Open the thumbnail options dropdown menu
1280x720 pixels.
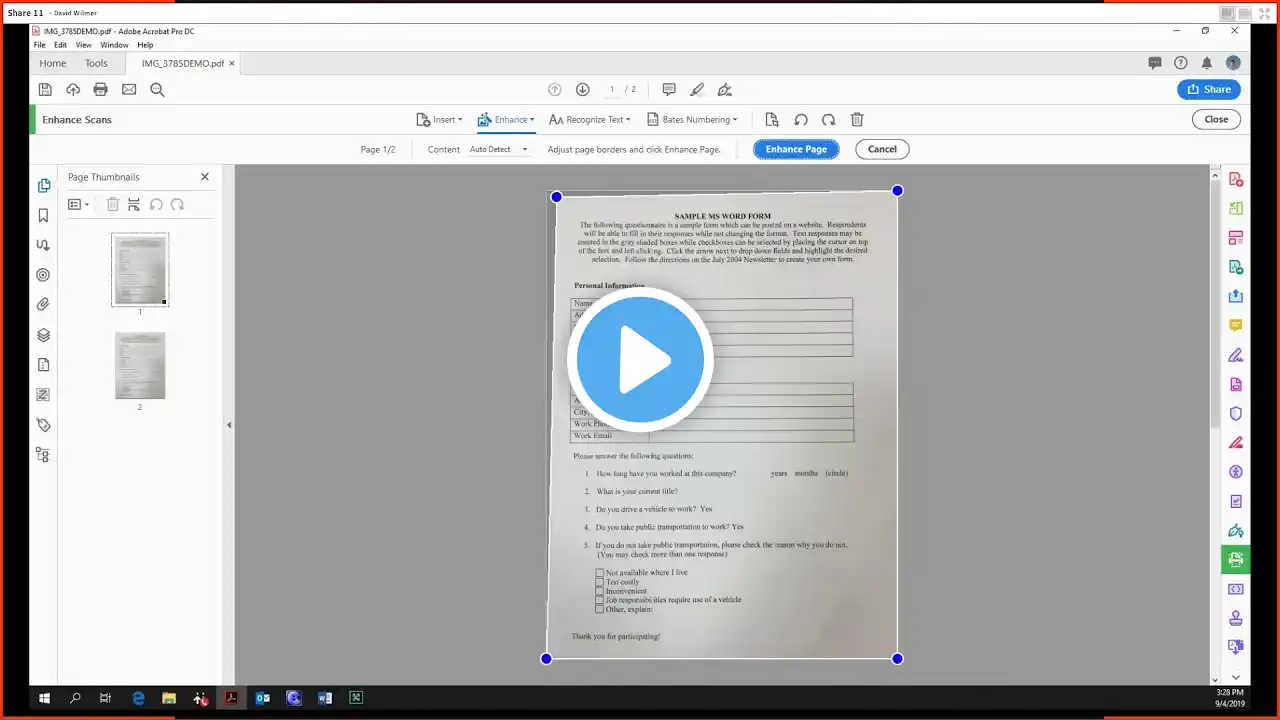78,204
